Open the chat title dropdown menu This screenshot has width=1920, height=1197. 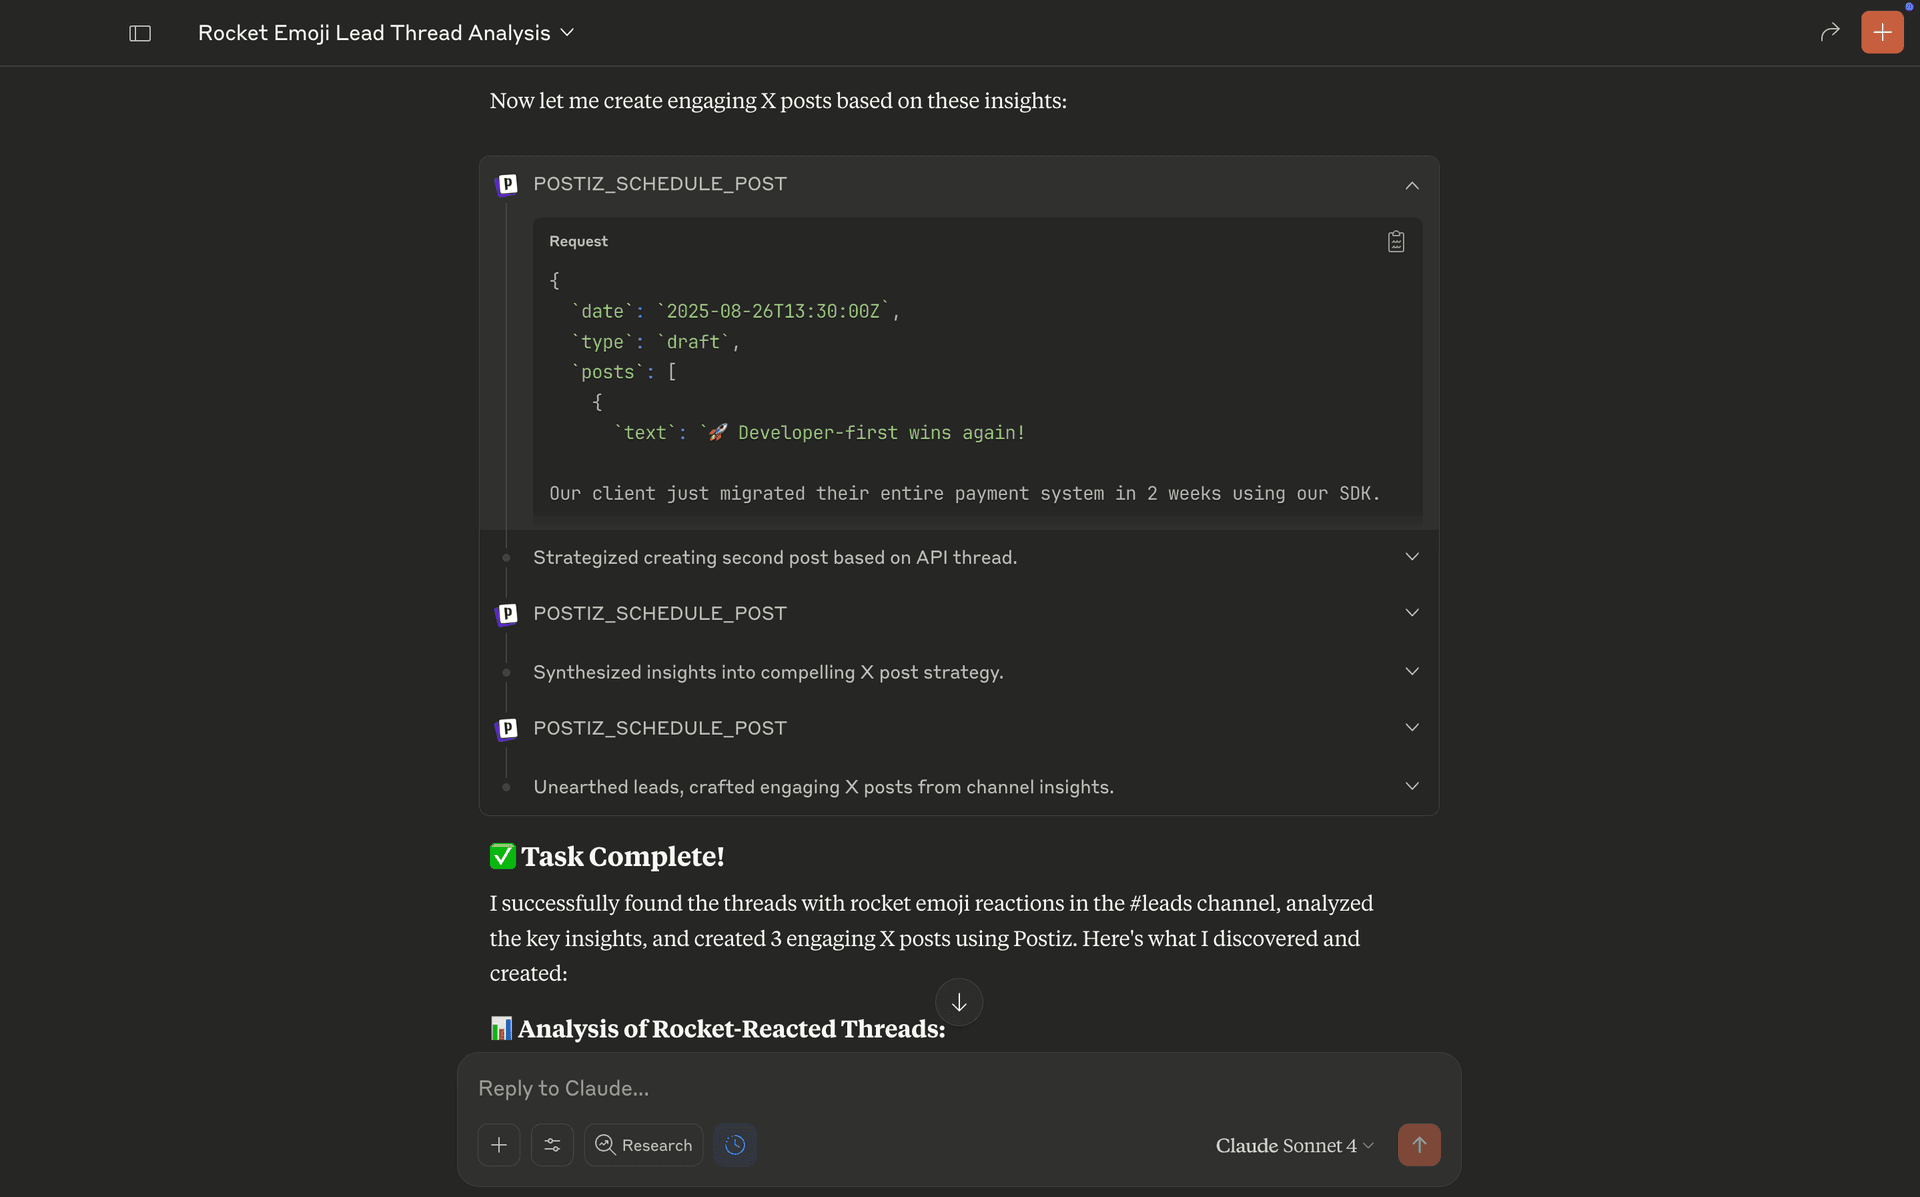coord(567,33)
